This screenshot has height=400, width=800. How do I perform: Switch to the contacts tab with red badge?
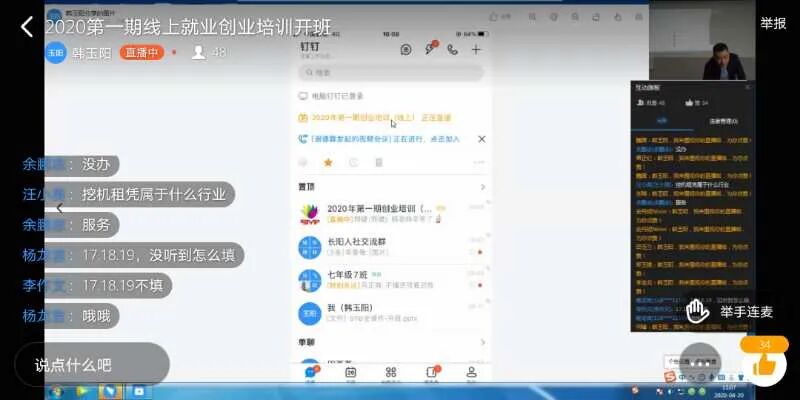point(432,373)
